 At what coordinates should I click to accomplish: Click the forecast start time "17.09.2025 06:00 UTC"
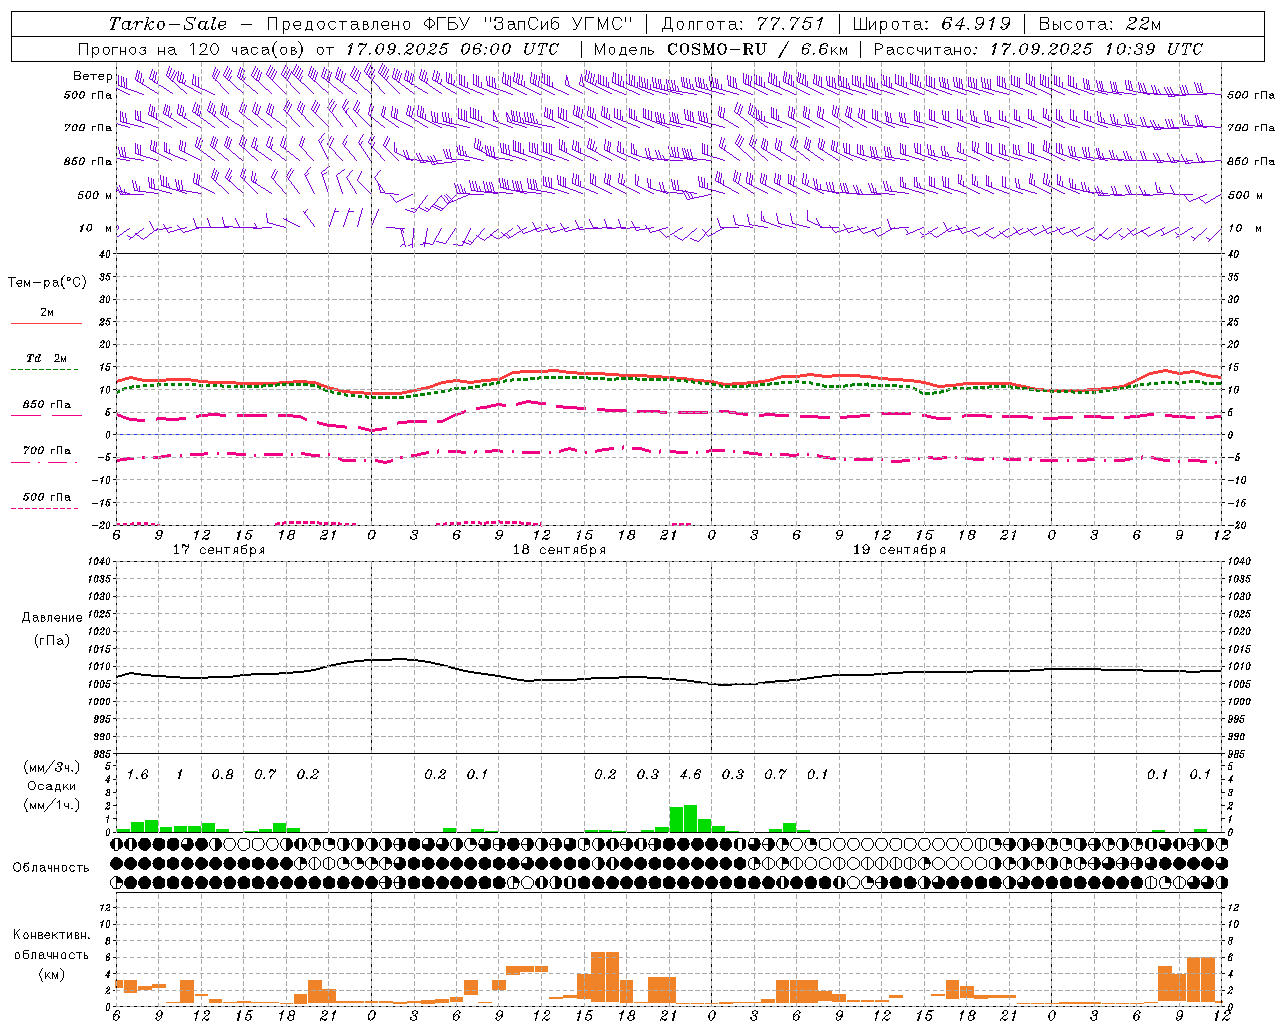click(452, 49)
